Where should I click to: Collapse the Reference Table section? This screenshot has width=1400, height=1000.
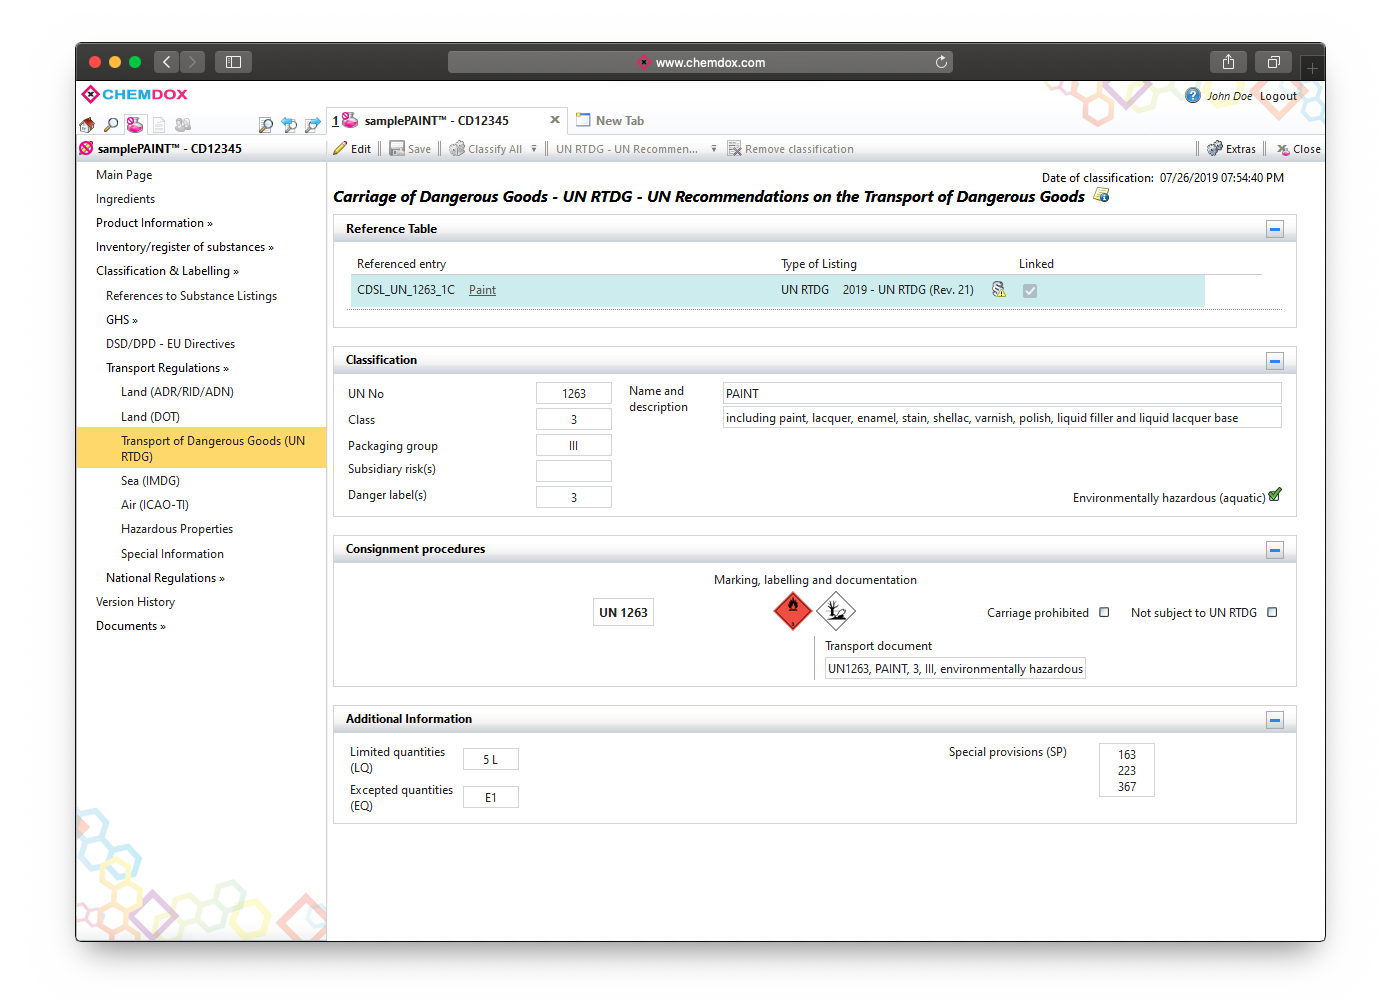(1275, 229)
